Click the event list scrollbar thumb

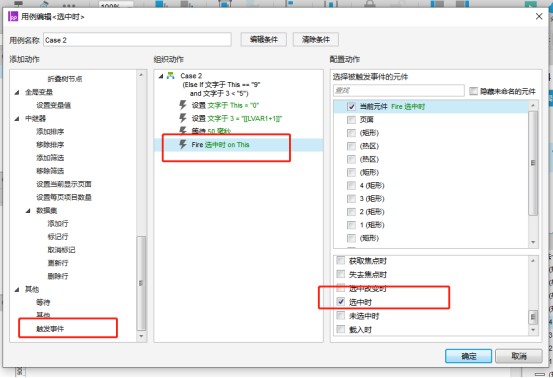coord(533,317)
